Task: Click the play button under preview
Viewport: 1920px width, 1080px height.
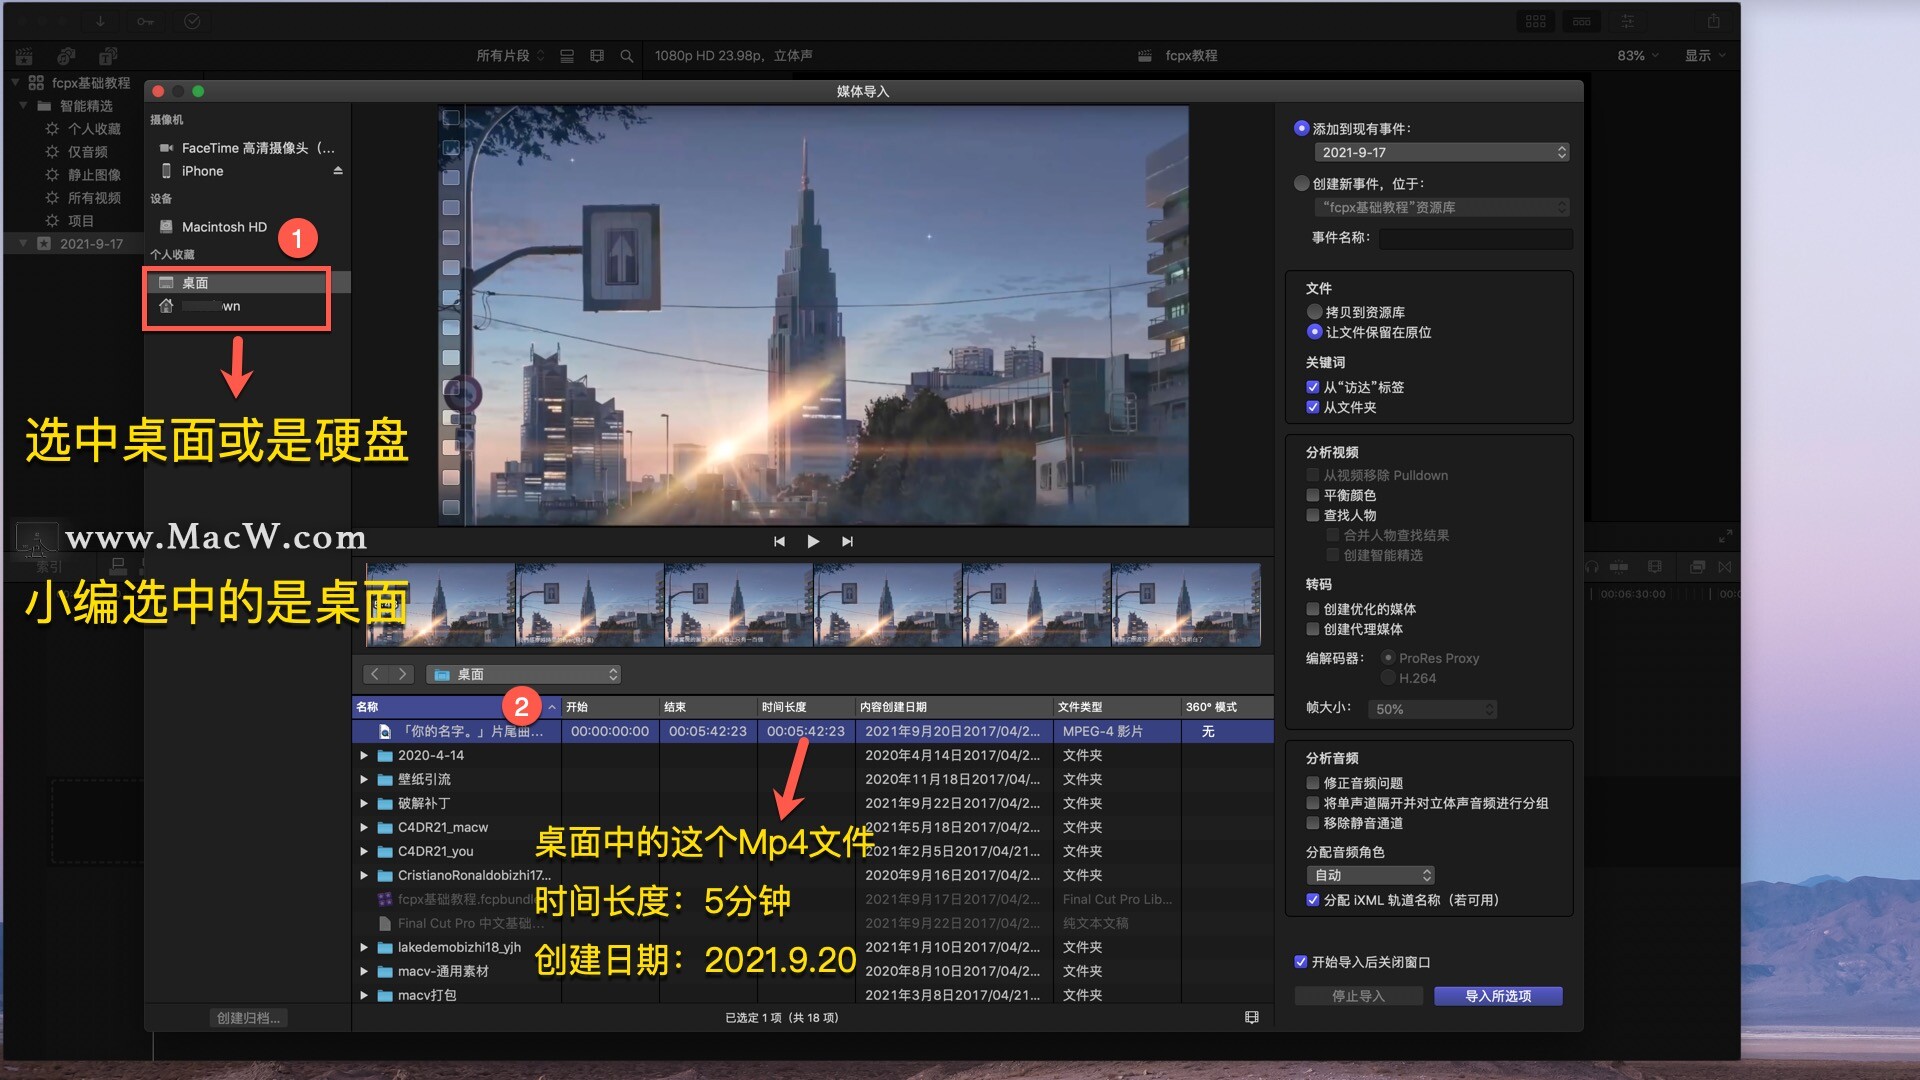Action: 813,541
